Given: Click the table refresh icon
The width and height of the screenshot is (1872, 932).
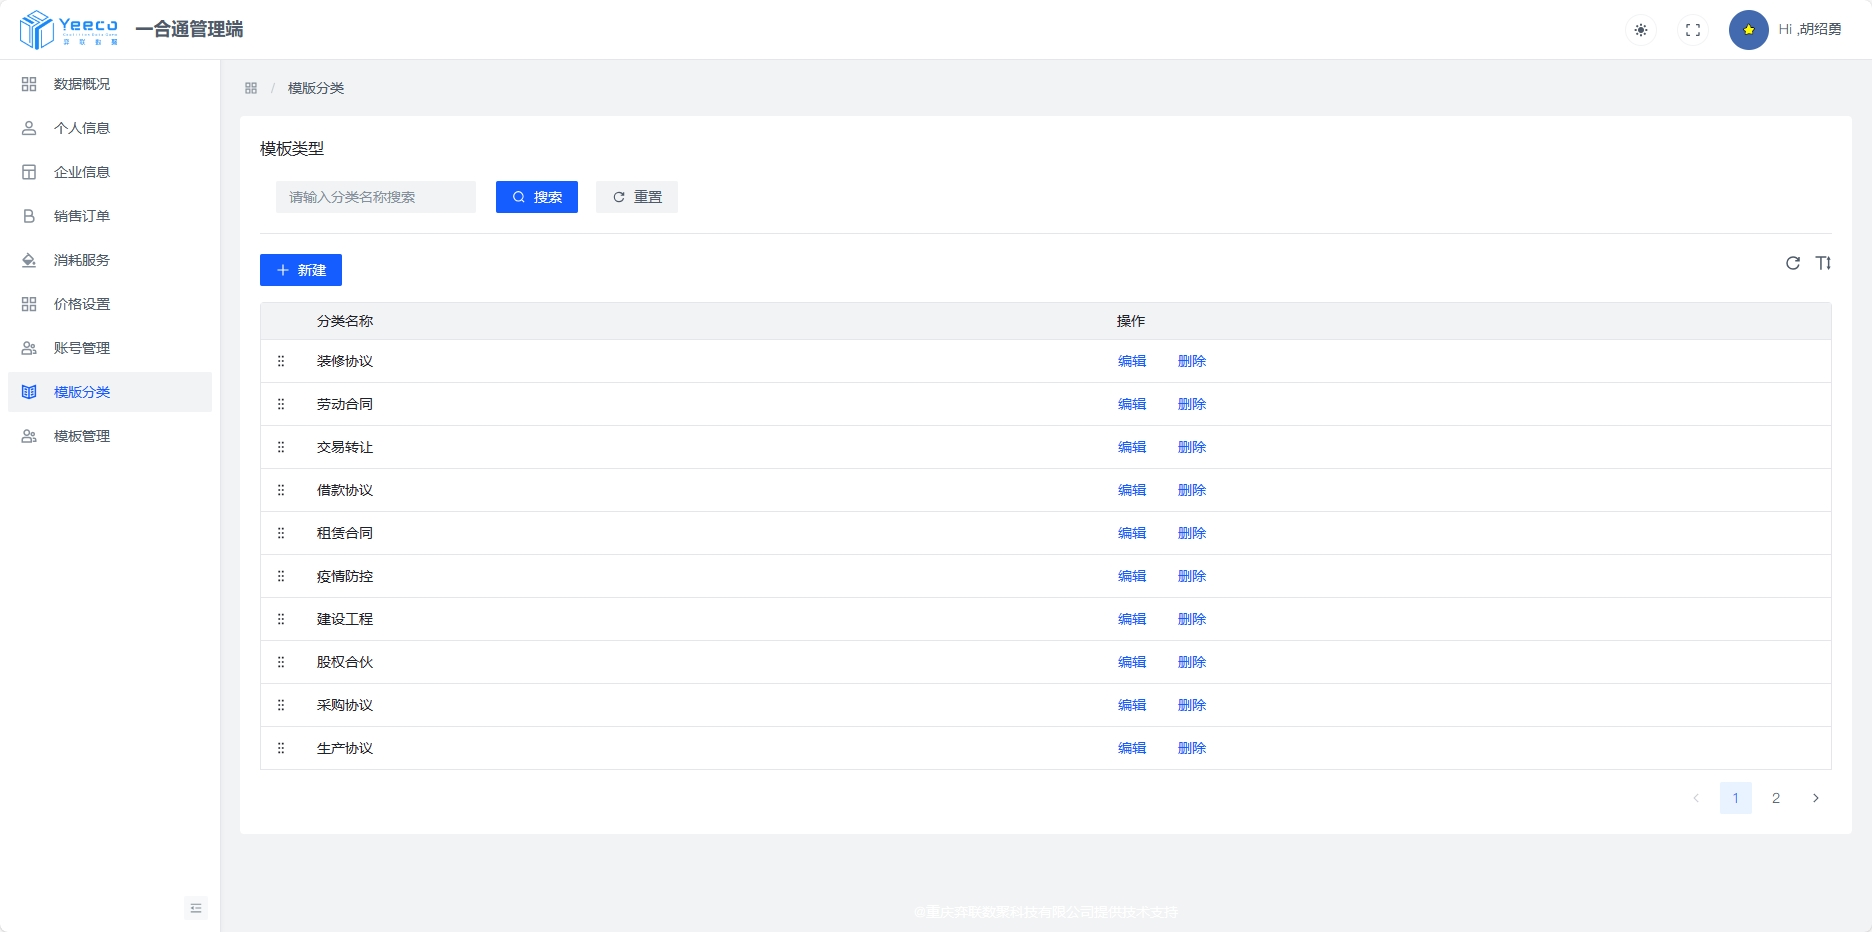Looking at the screenshot, I should coord(1793,263).
